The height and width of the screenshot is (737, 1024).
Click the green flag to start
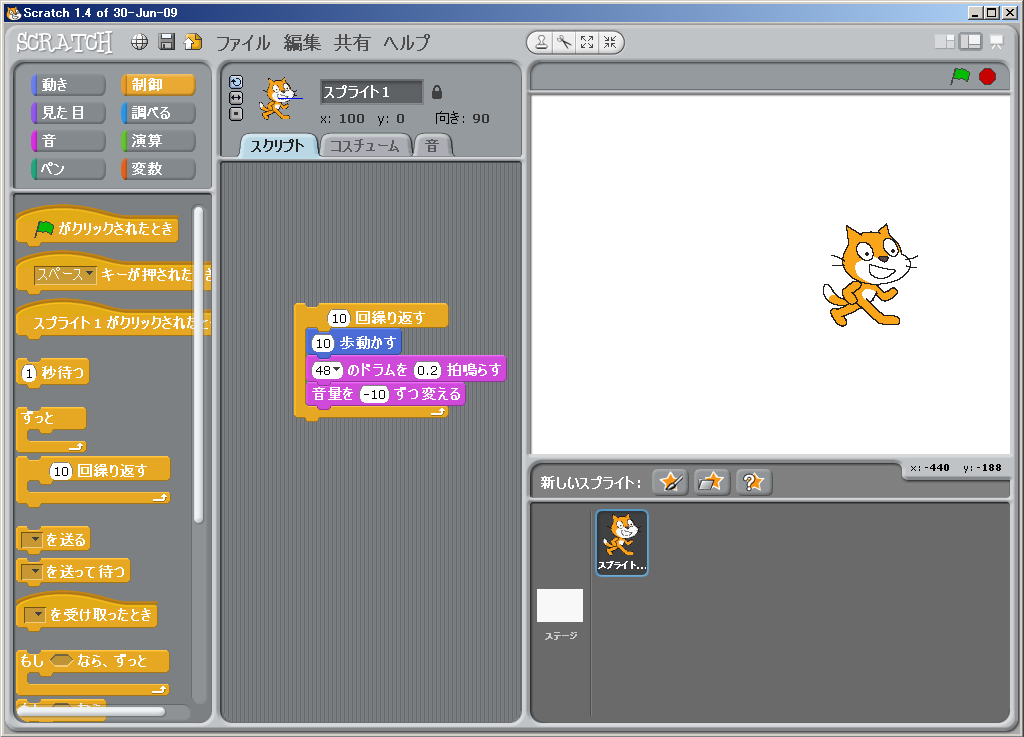click(x=960, y=76)
